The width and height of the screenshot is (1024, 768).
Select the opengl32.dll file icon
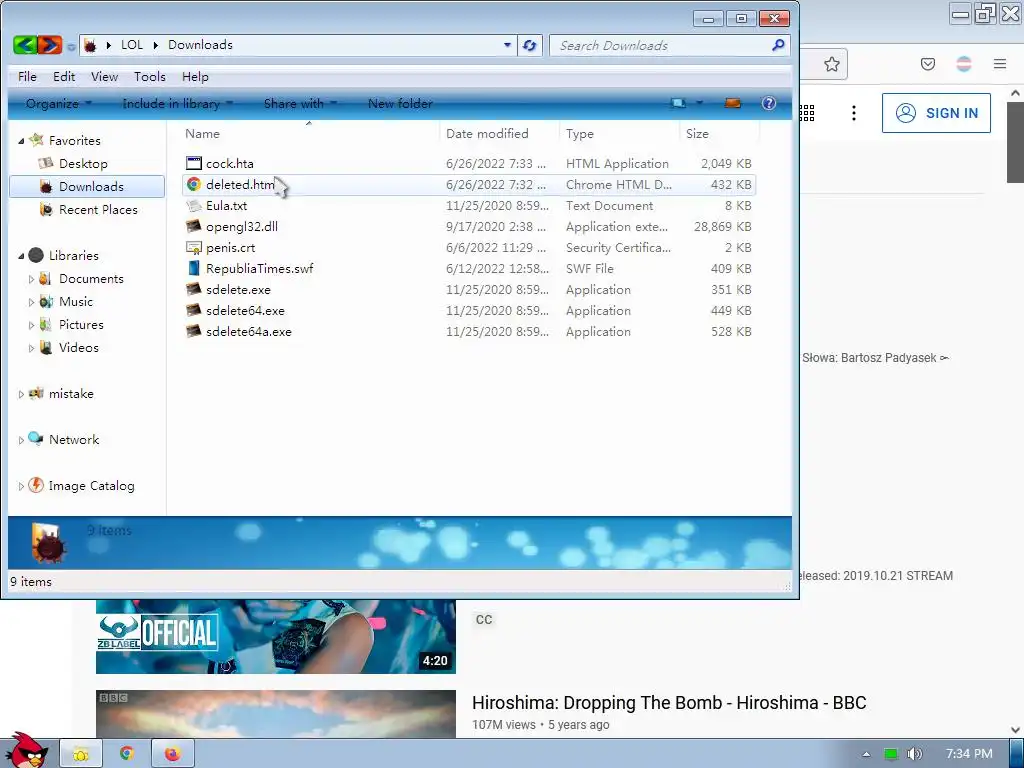pyautogui.click(x=194, y=227)
